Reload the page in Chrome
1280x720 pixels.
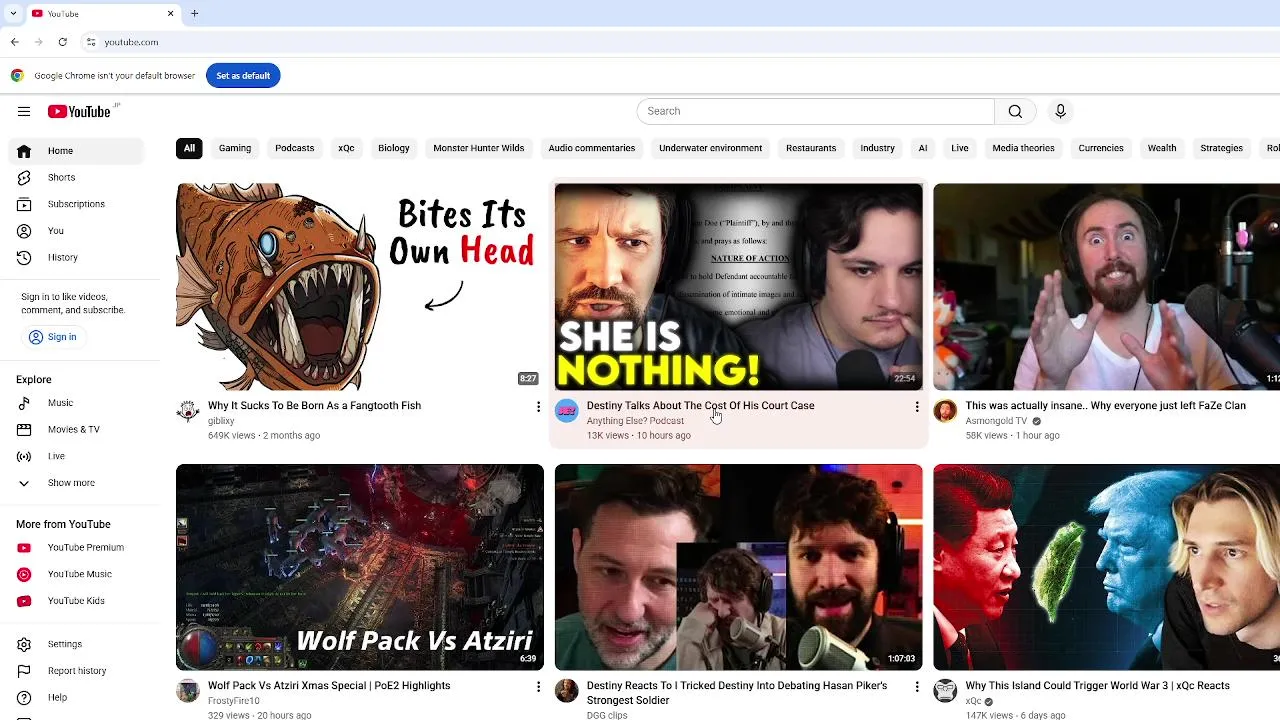tap(62, 42)
